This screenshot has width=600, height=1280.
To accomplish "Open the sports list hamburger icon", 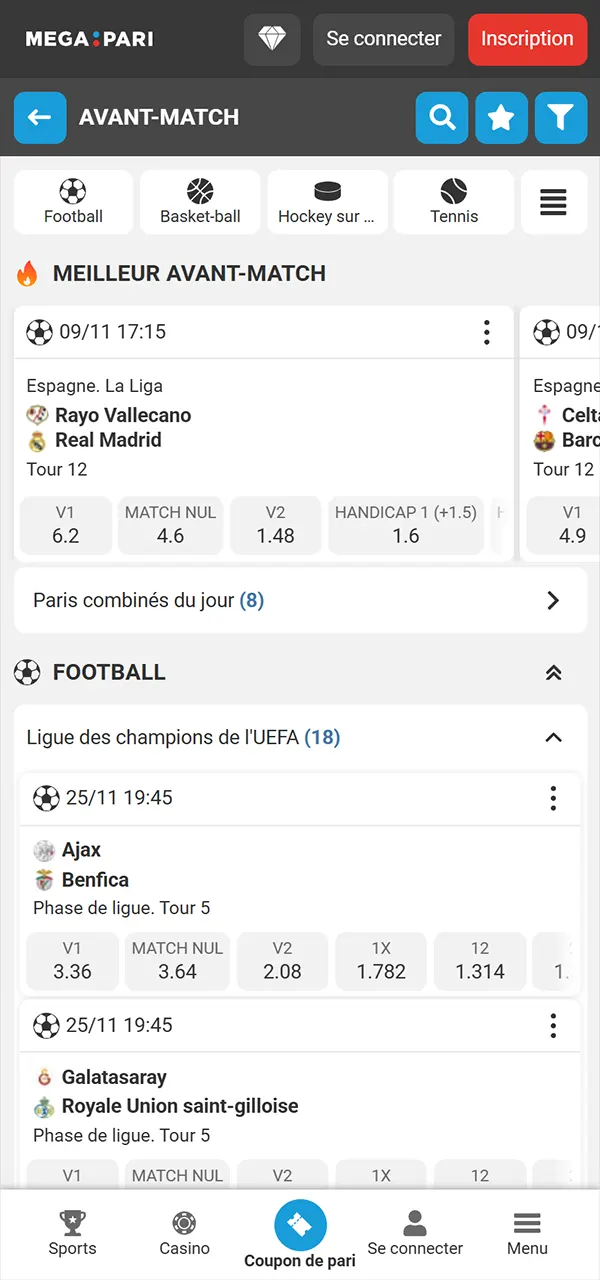I will (x=554, y=201).
